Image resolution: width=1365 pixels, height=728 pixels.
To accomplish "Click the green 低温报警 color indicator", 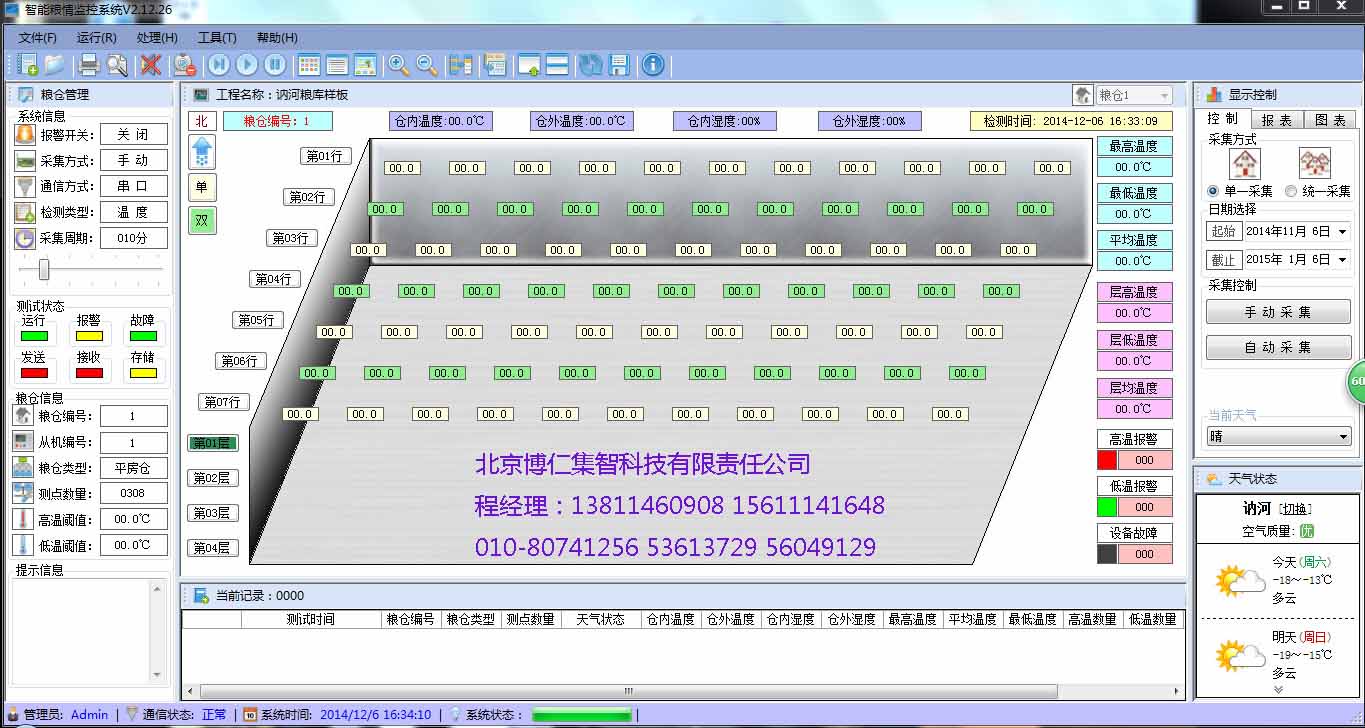I will pyautogui.click(x=1107, y=507).
